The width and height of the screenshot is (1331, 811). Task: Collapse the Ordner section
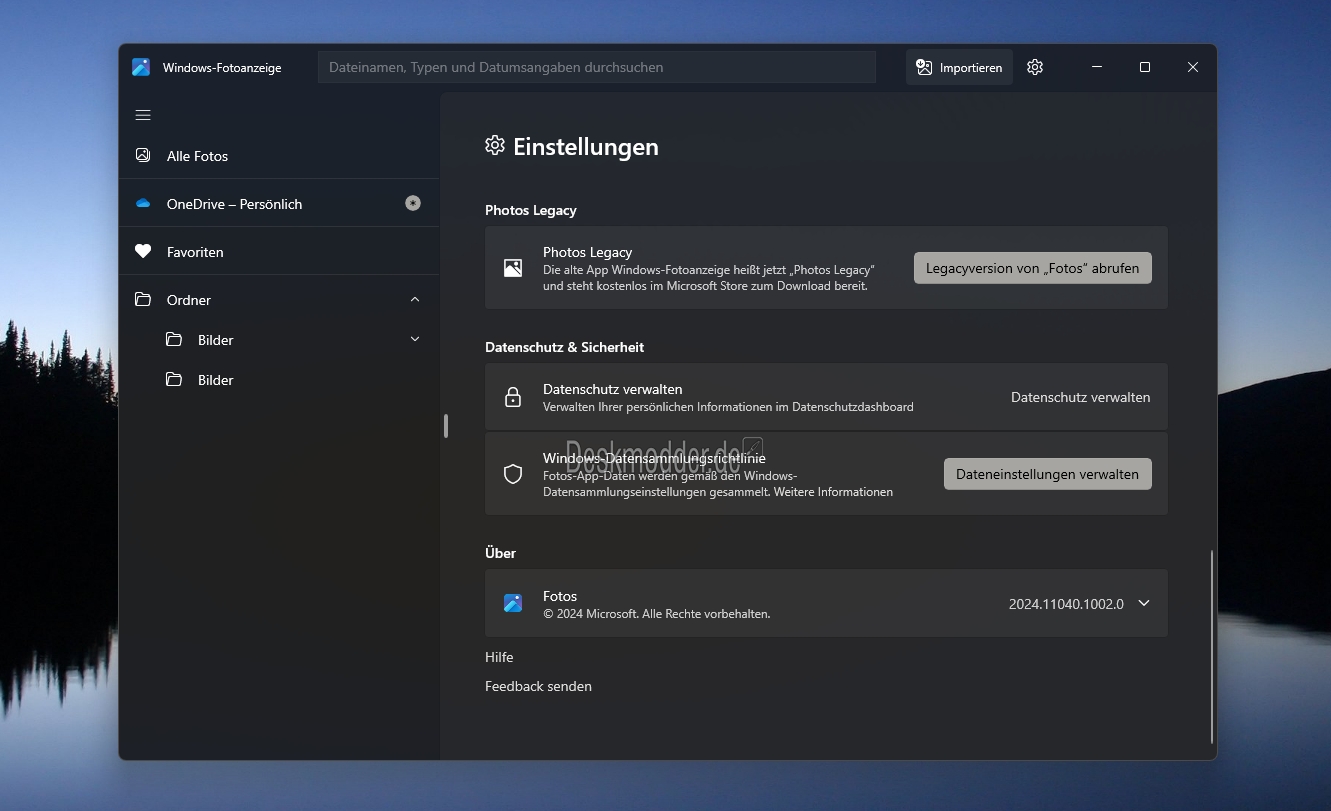pos(415,299)
